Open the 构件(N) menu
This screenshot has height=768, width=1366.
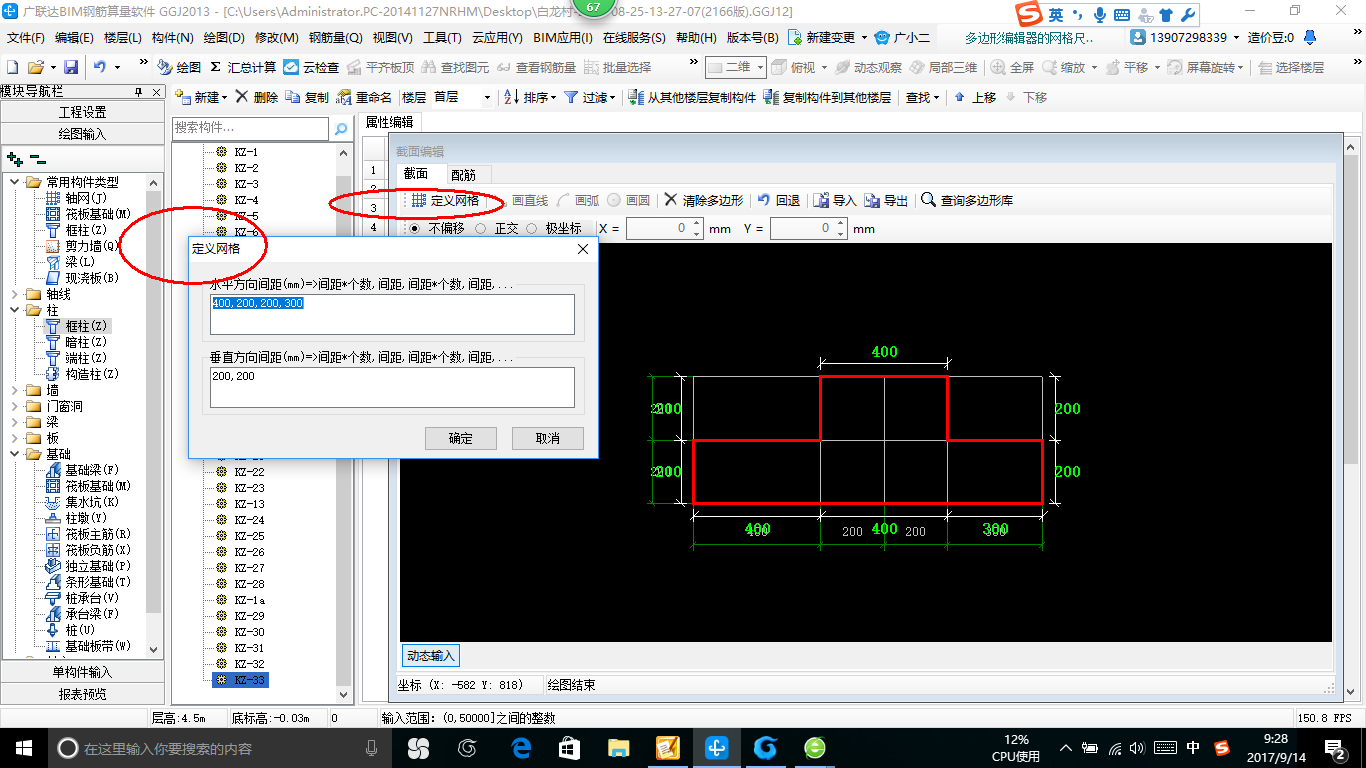click(172, 38)
